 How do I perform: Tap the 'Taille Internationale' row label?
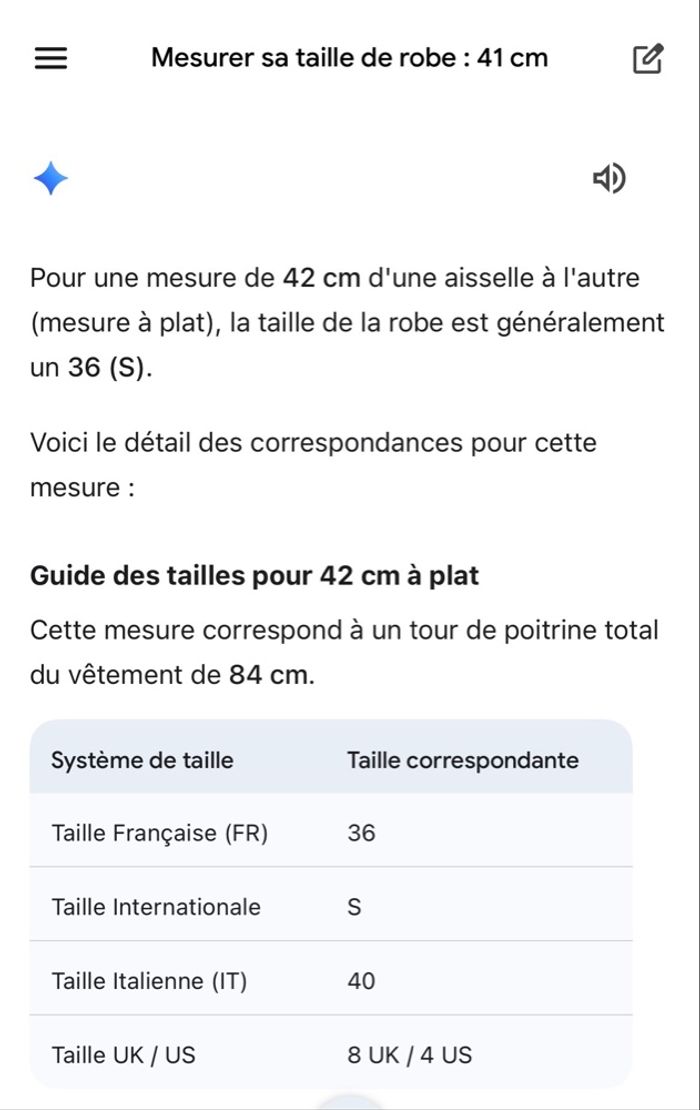[156, 907]
